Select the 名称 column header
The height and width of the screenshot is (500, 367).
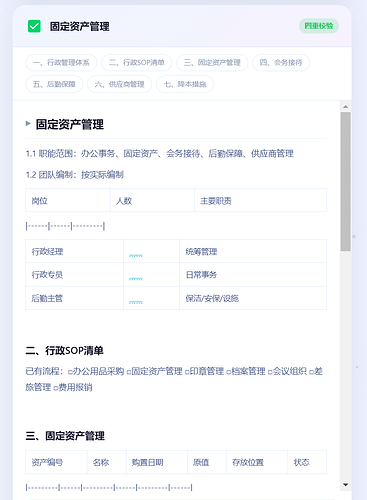click(107, 462)
